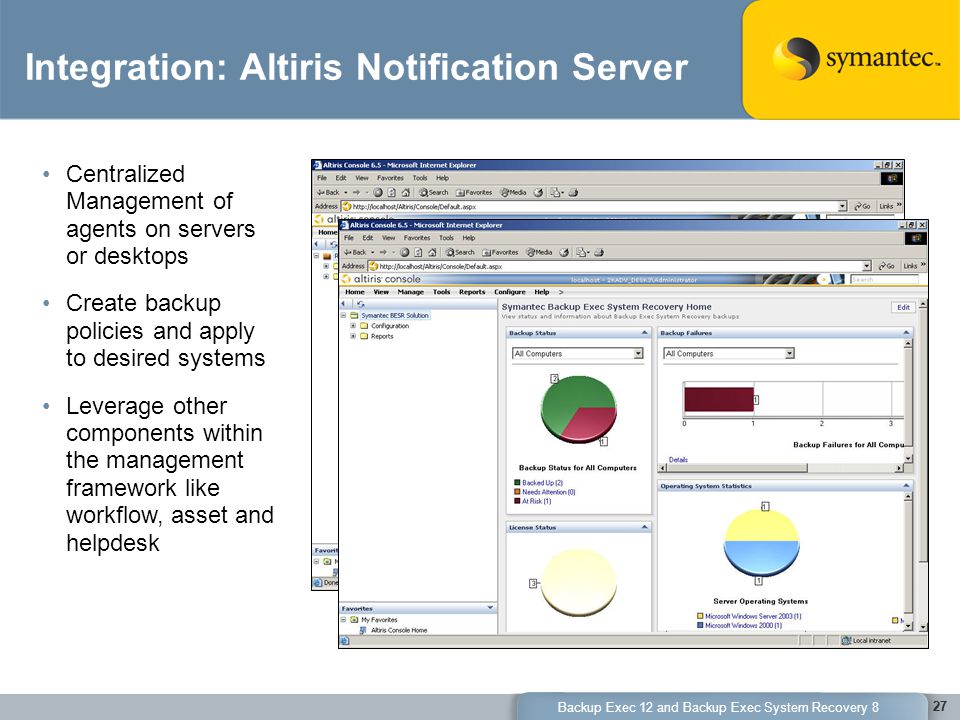
Task: Click the Altiris Console Home favorite icon
Action: [363, 630]
